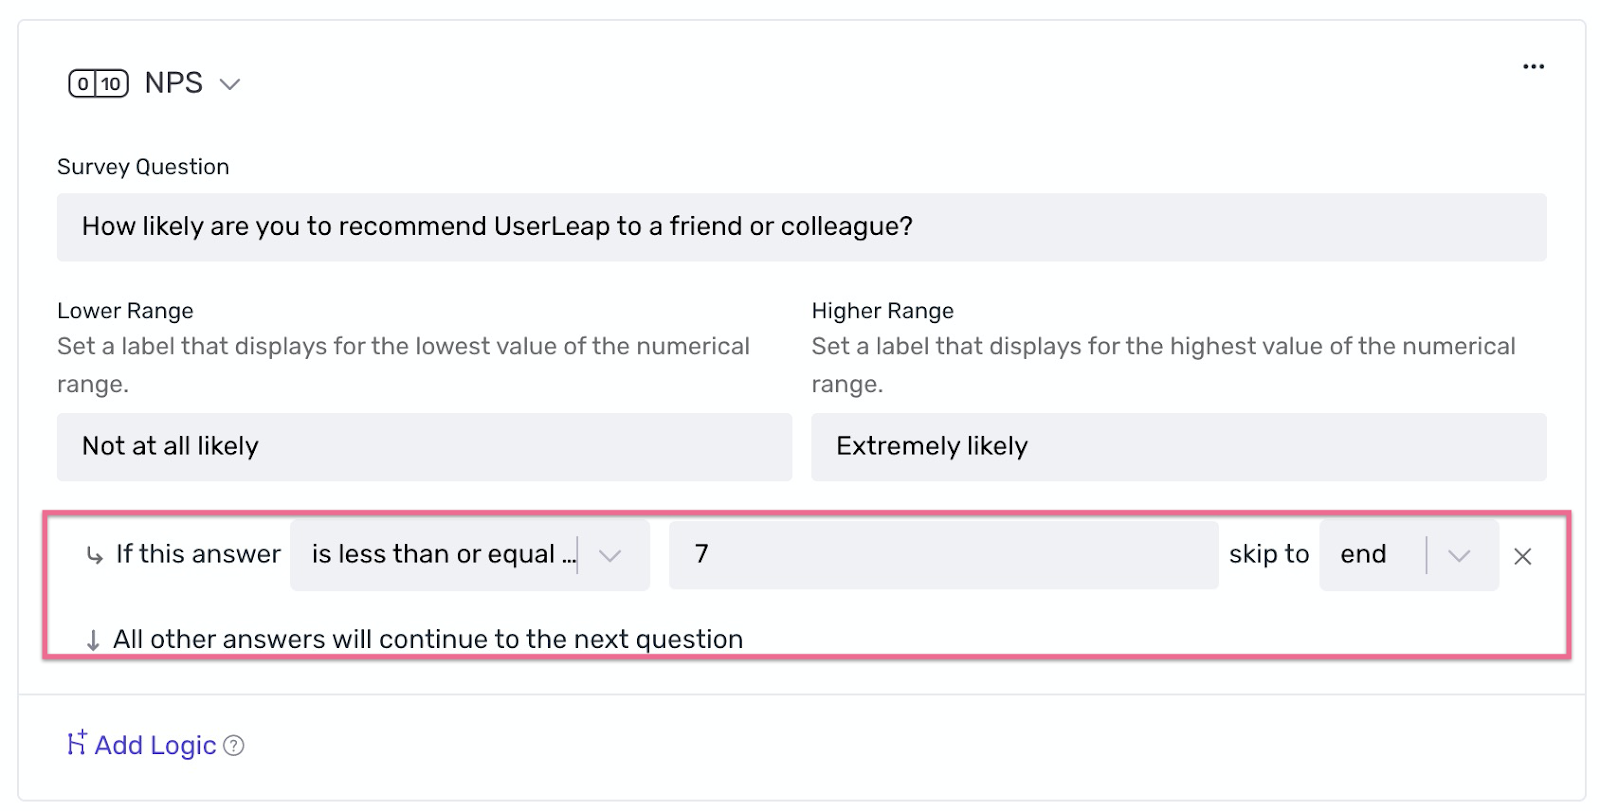
Task: Focus the 'Not at all likely' field
Action: pyautogui.click(x=424, y=447)
